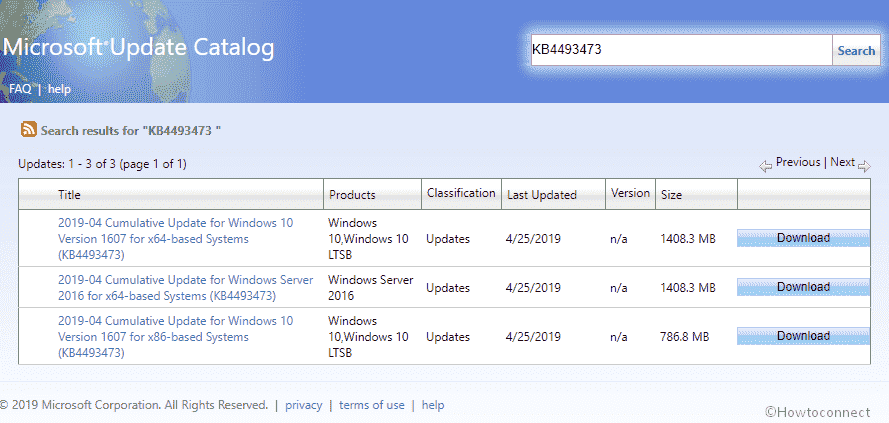
Task: Sort results by Classification column header
Action: tap(461, 193)
